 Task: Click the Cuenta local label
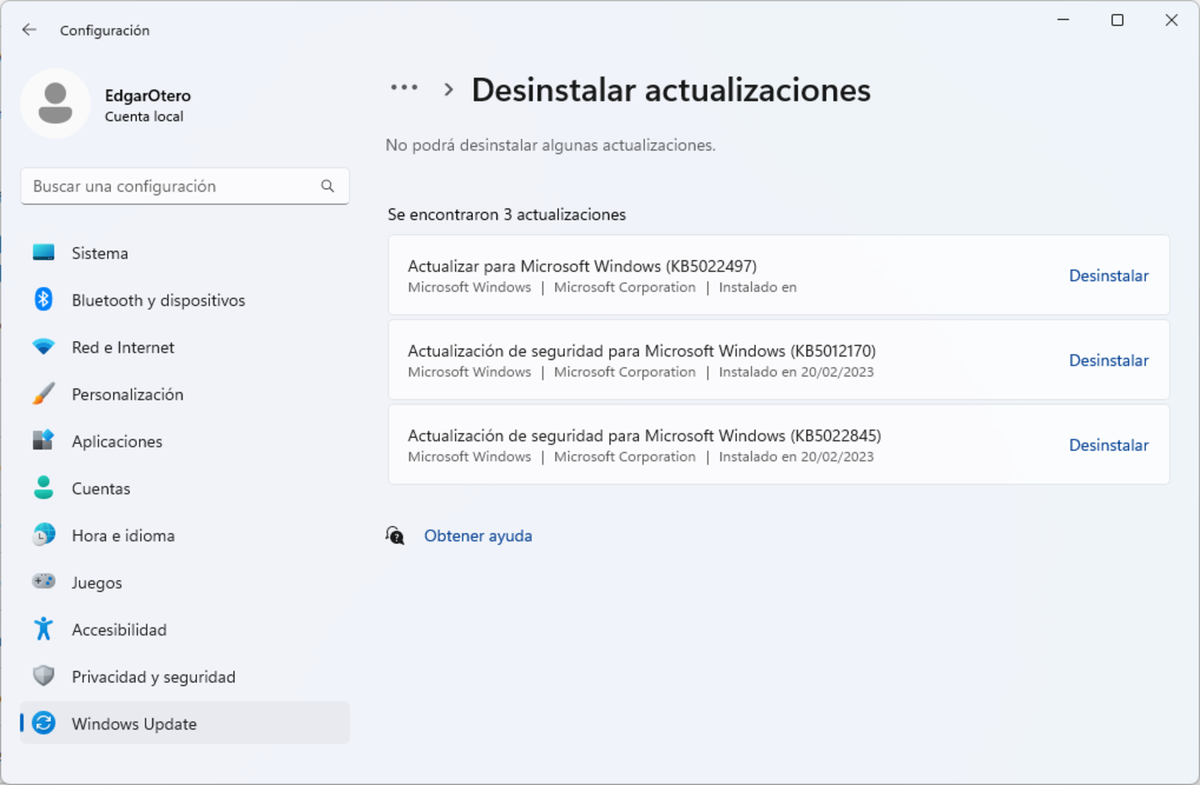(144, 116)
